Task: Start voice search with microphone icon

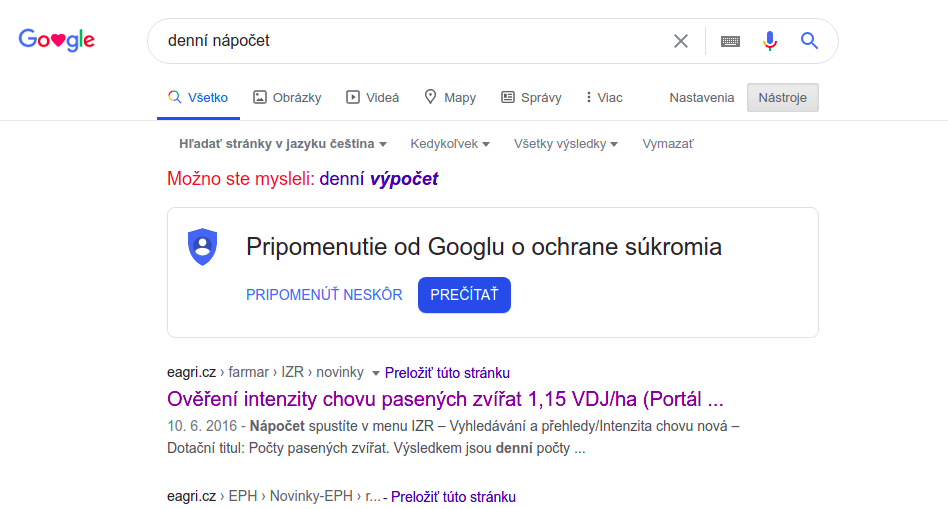Action: coord(769,41)
